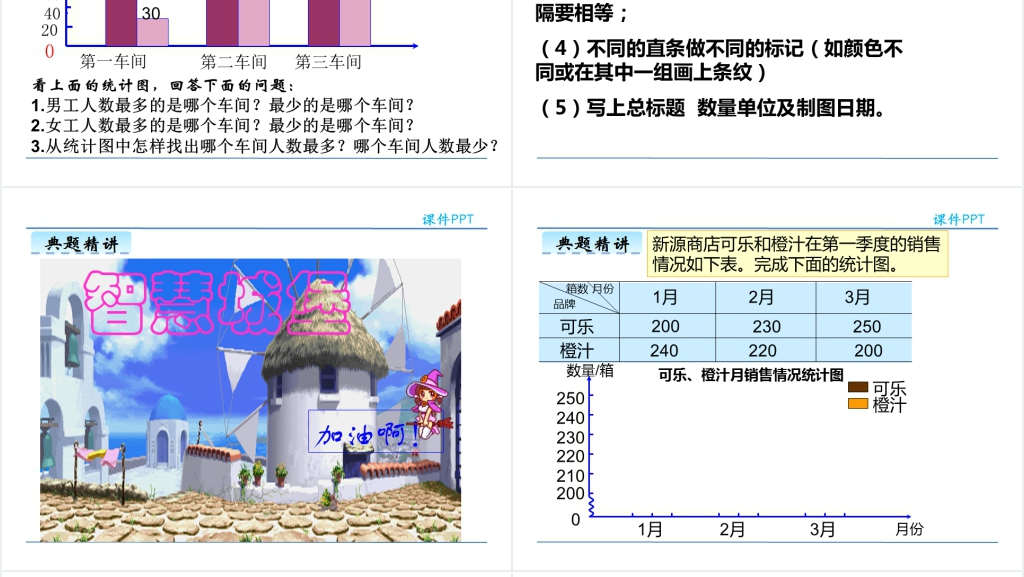Image resolution: width=1024 pixels, height=577 pixels.
Task: Click the little witch character on the castle slide
Action: tap(428, 403)
